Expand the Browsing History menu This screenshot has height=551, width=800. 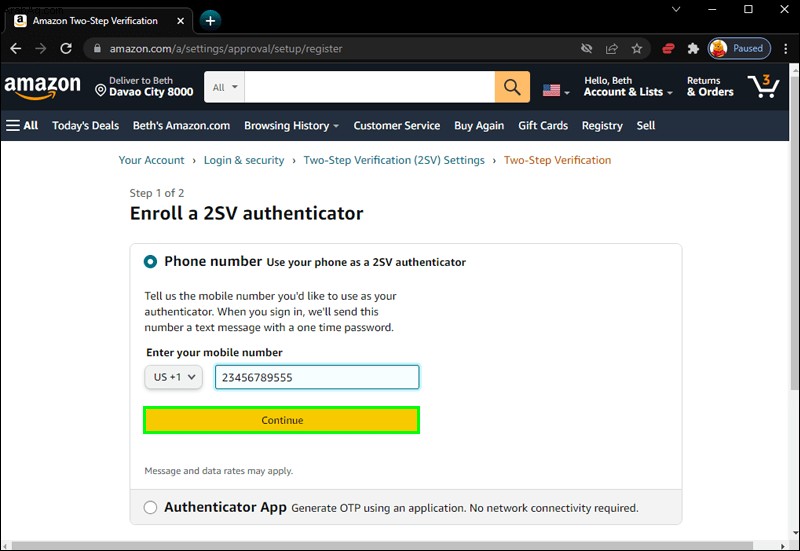pyautogui.click(x=291, y=126)
